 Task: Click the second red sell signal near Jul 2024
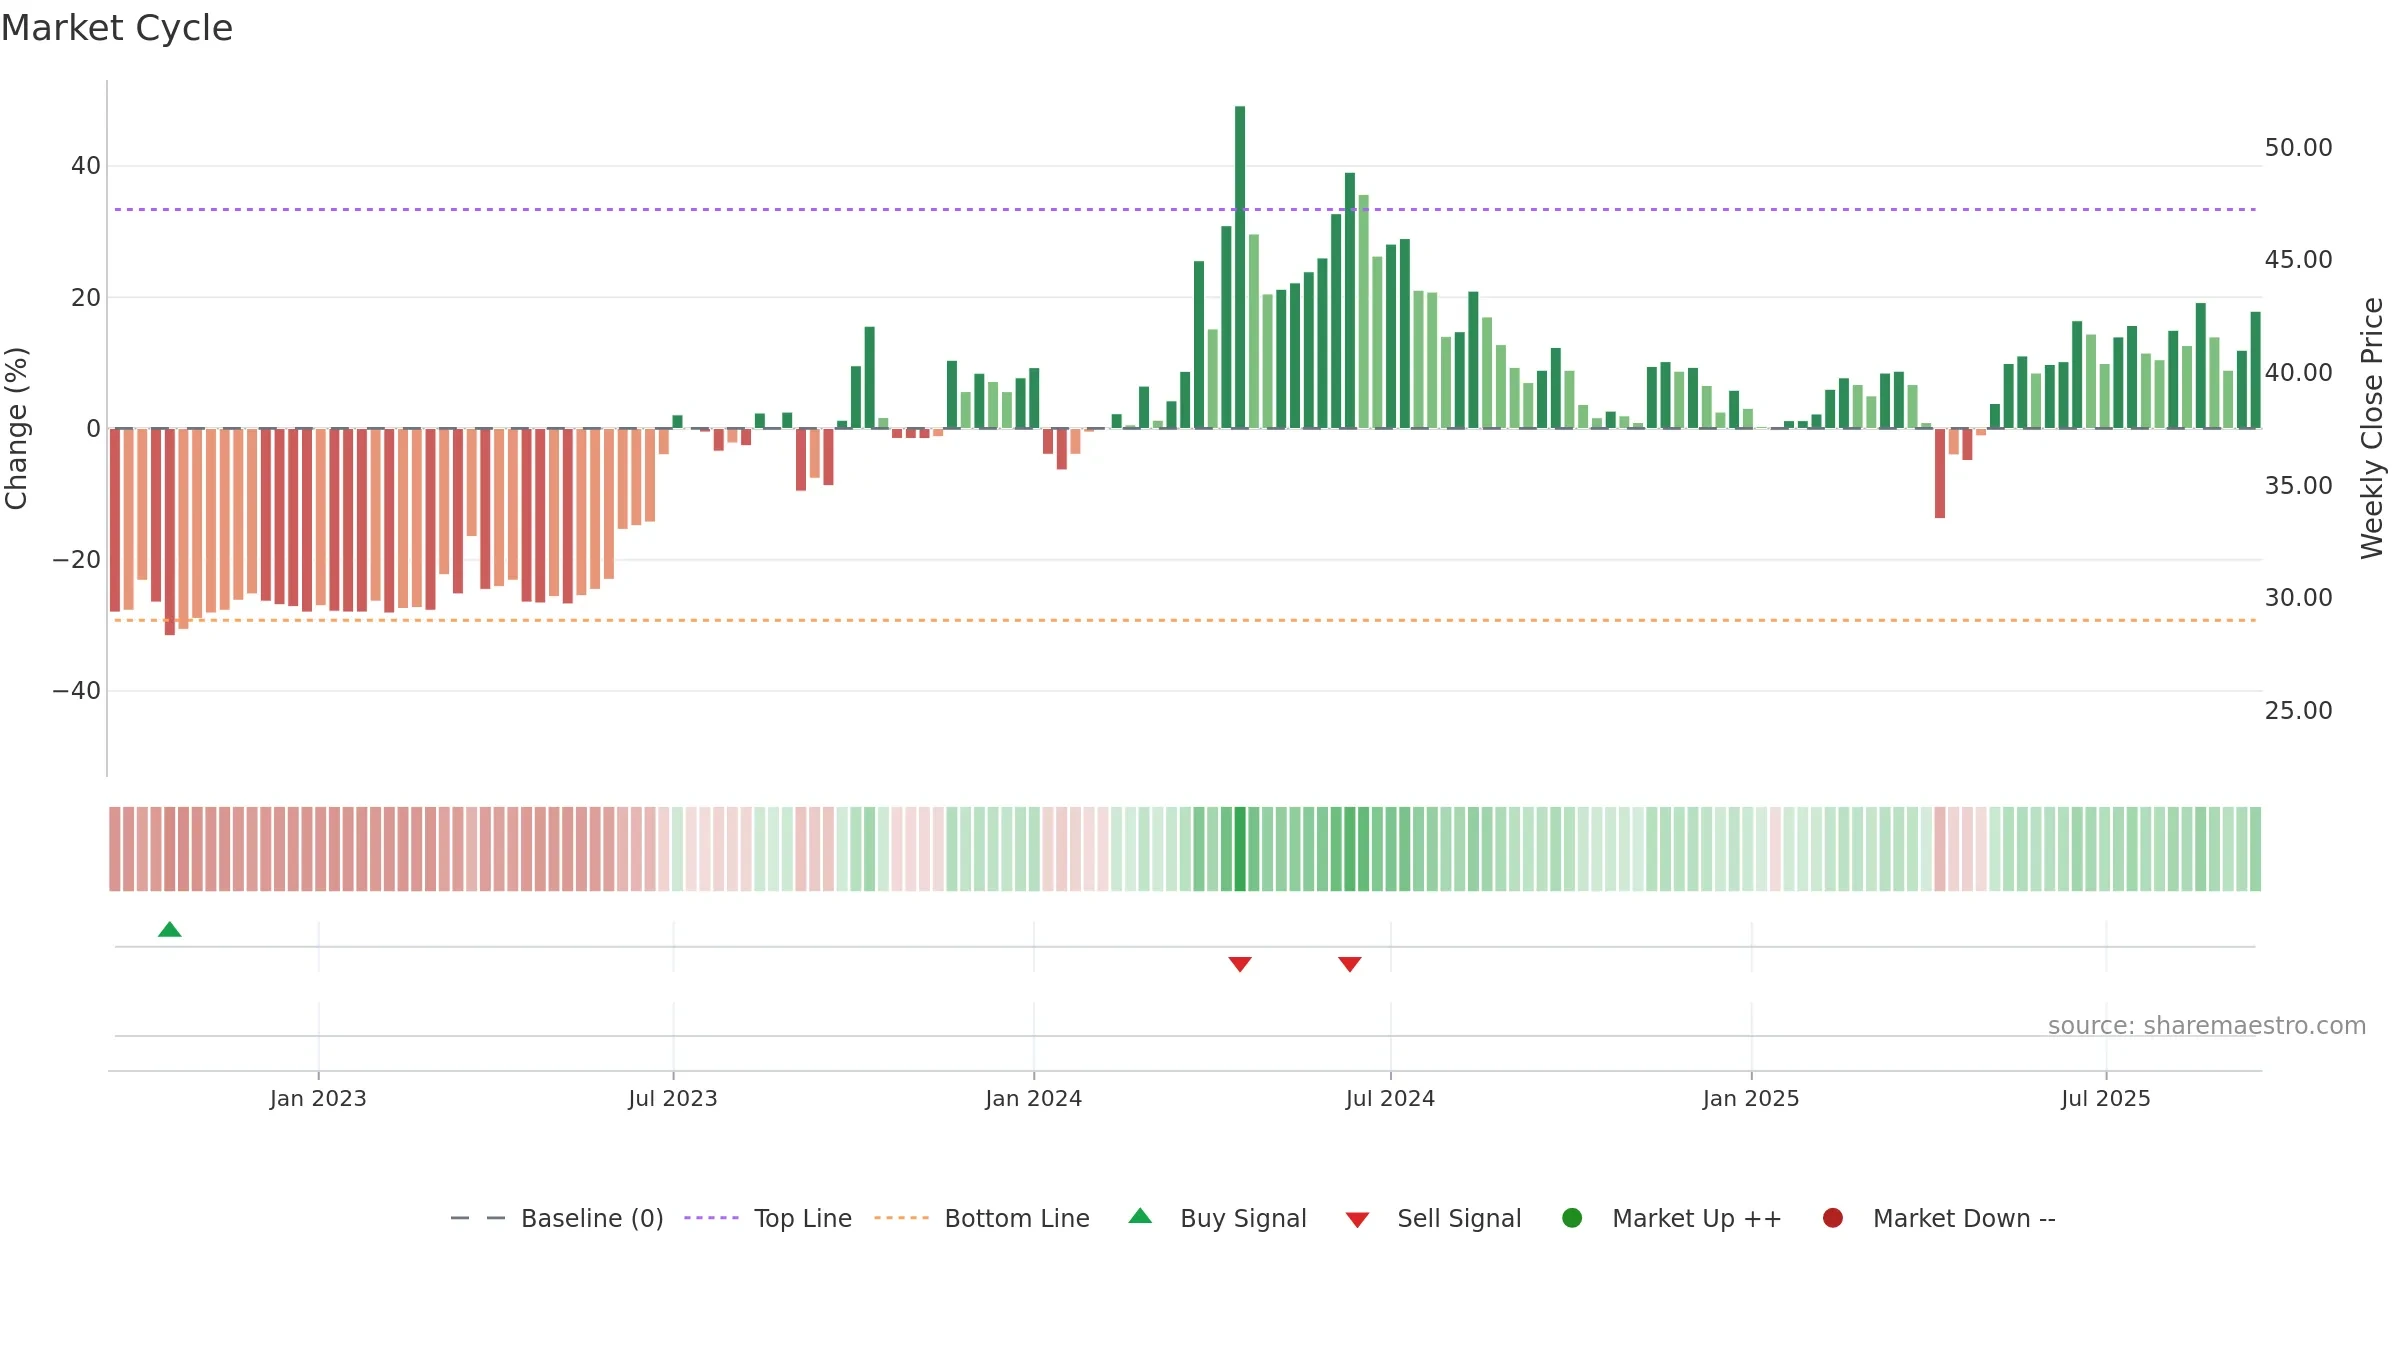(x=1350, y=964)
